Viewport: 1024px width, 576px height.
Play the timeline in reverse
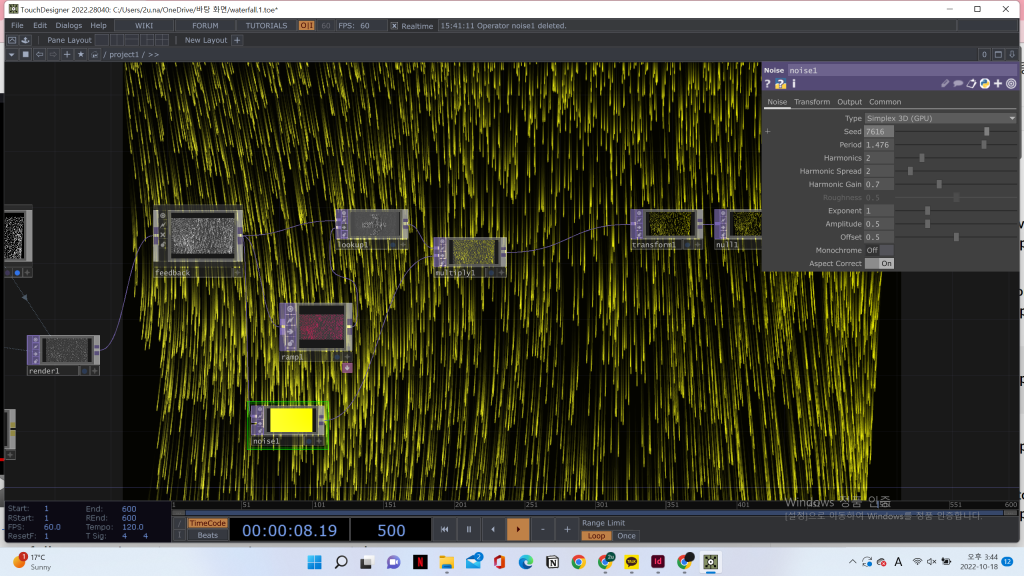point(493,530)
